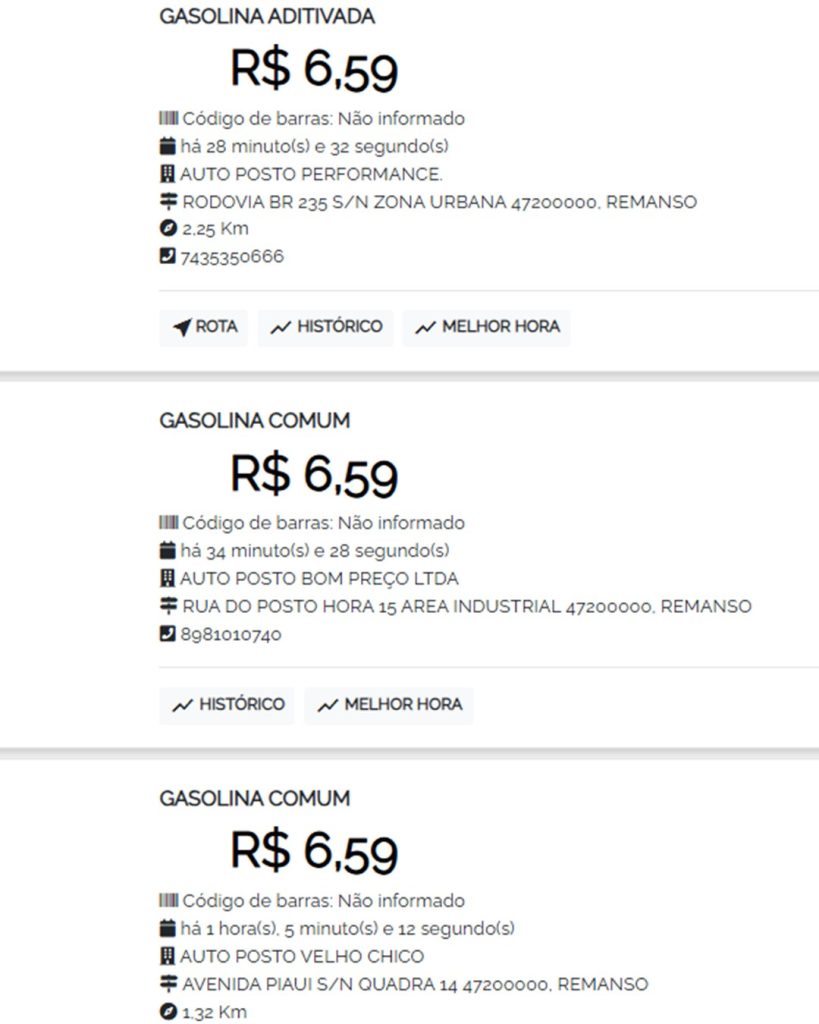The image size is (819, 1024).
Task: Click building icon beside AUTO POSTO PERFORMANCE
Action: tap(168, 174)
